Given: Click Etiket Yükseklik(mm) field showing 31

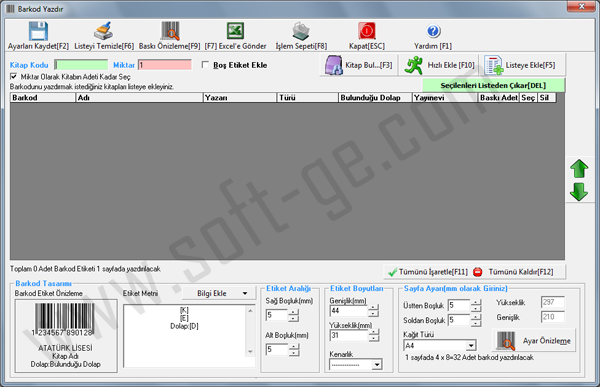Looking at the screenshot, I should click(349, 335).
